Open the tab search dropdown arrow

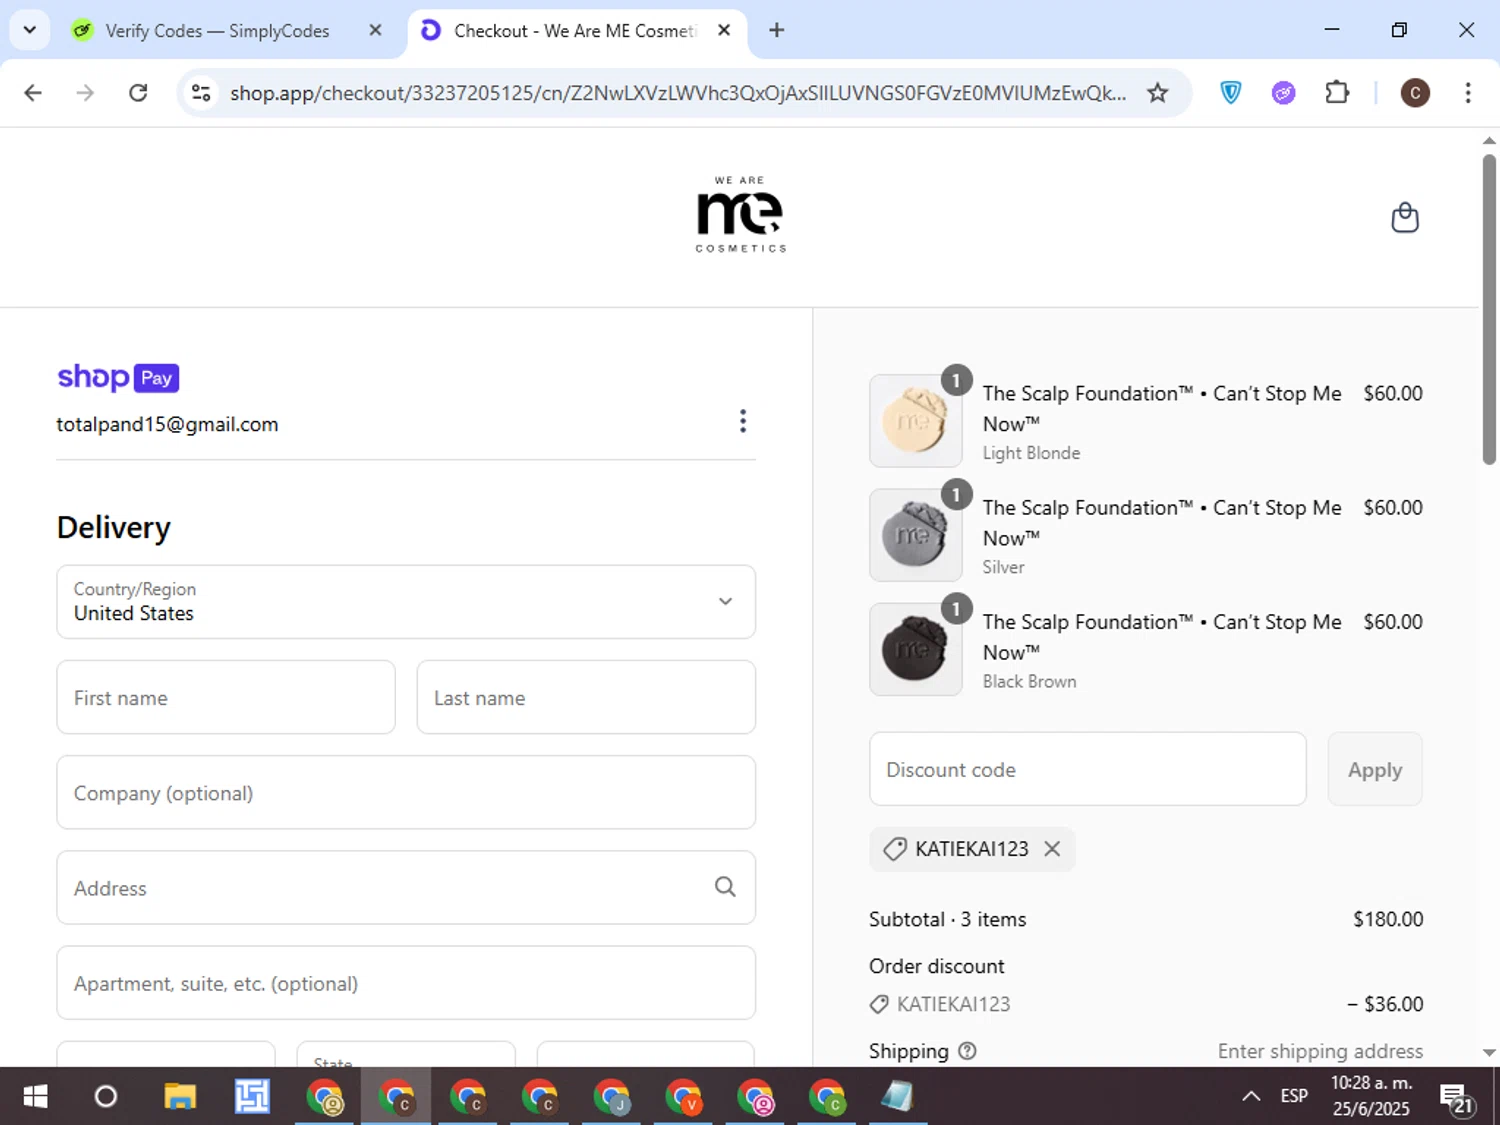click(30, 30)
